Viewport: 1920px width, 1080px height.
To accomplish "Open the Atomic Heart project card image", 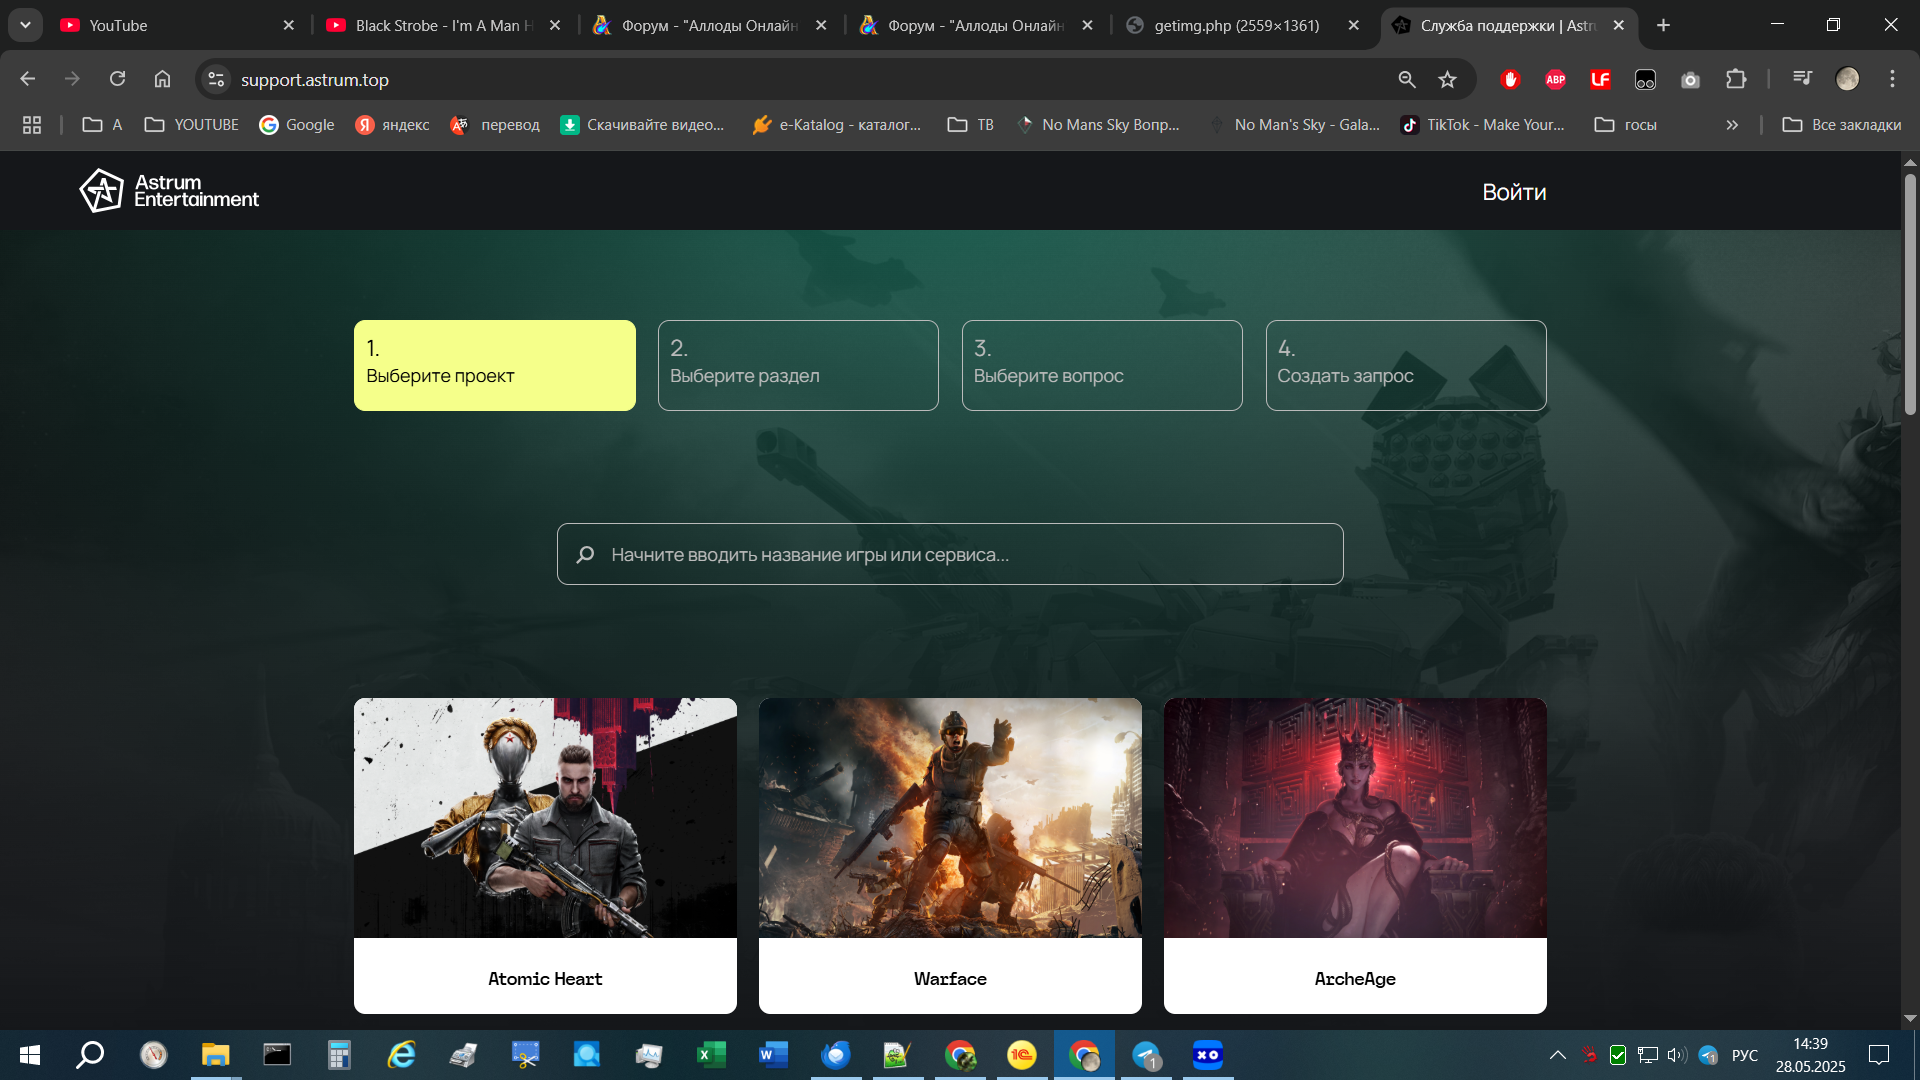I will point(545,818).
